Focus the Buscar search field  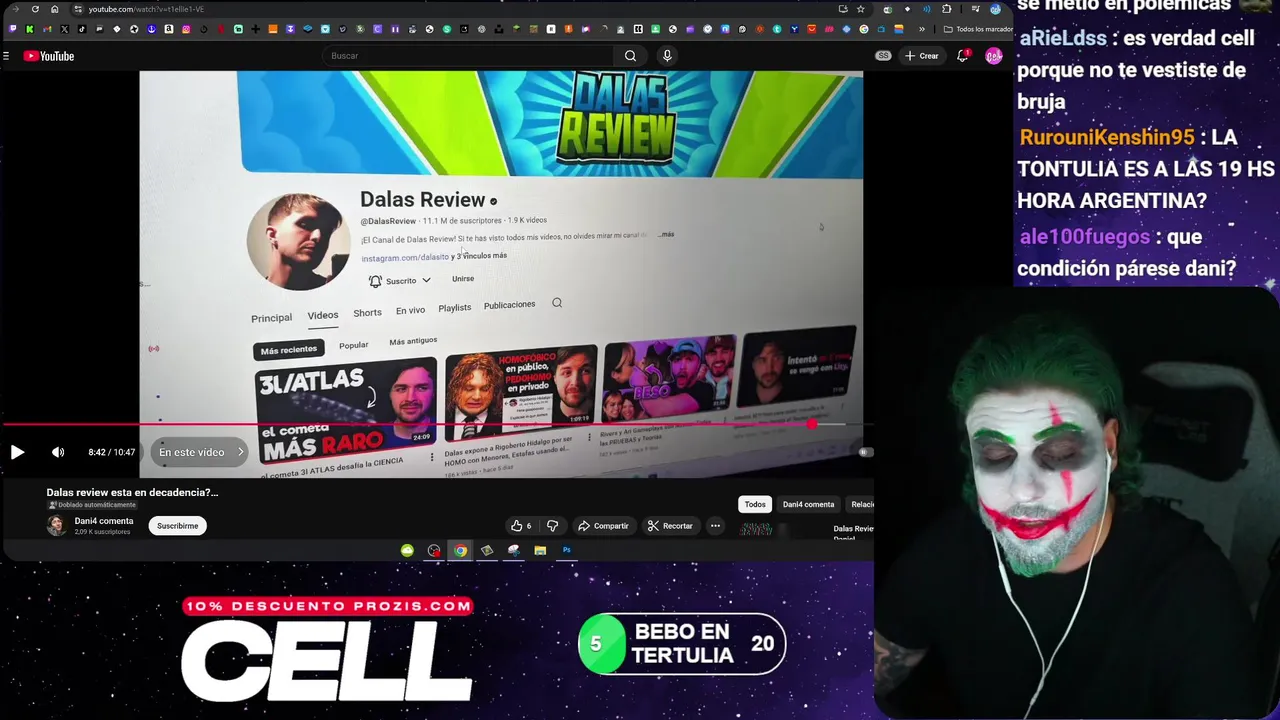click(470, 56)
